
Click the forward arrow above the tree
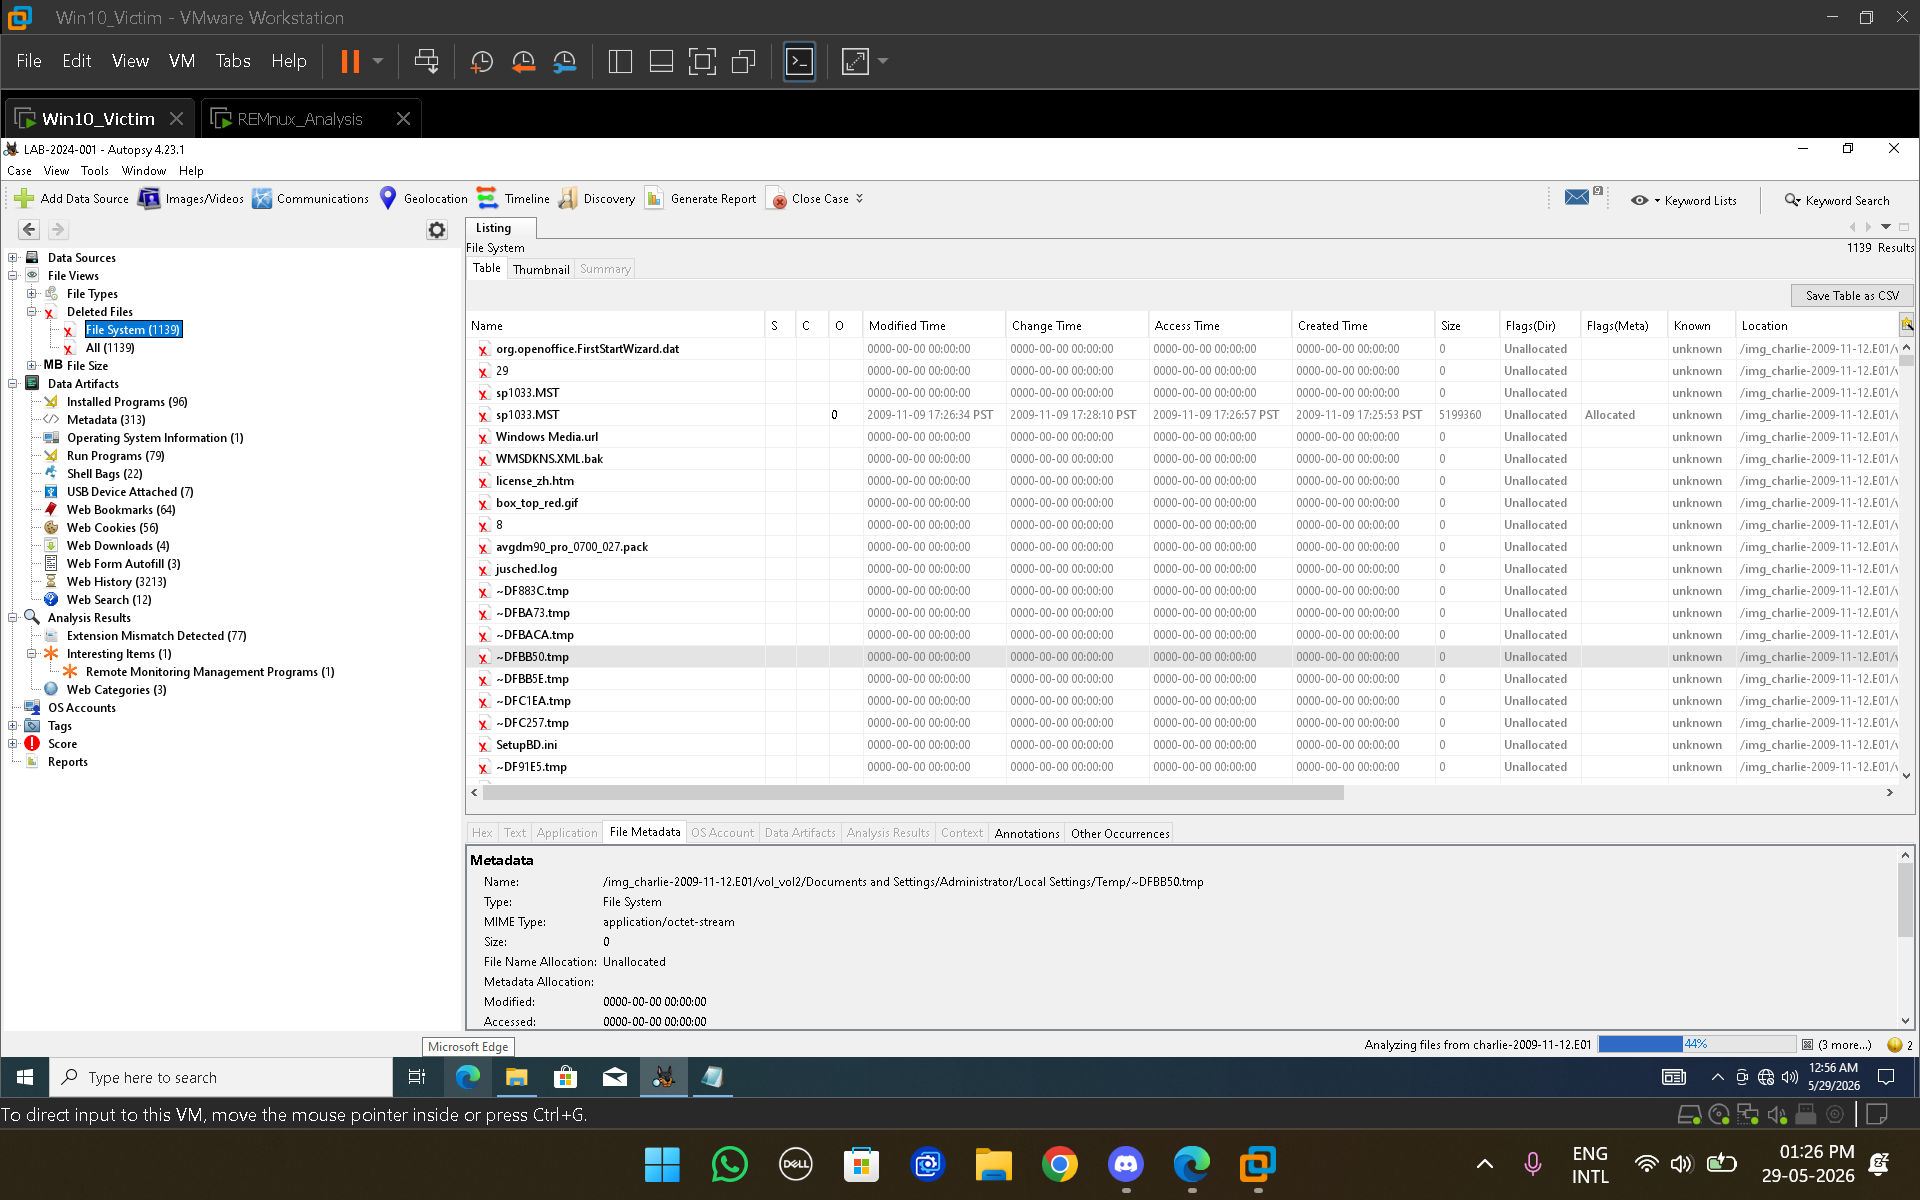tap(57, 229)
